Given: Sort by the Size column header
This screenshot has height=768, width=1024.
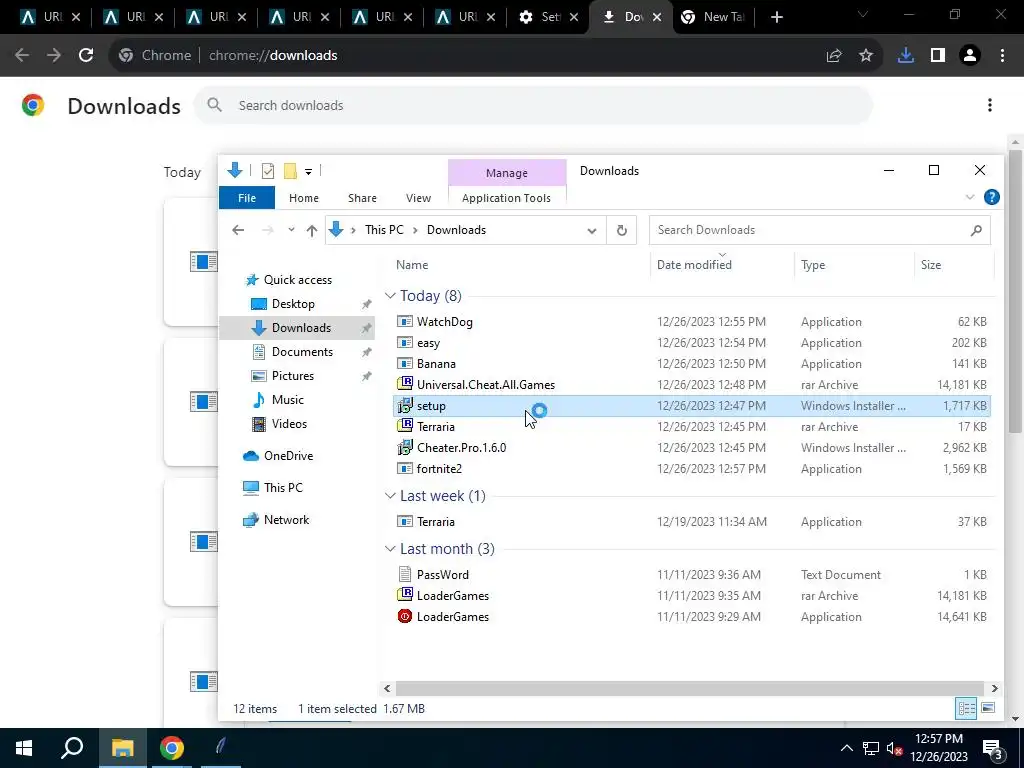Looking at the screenshot, I should [931, 264].
